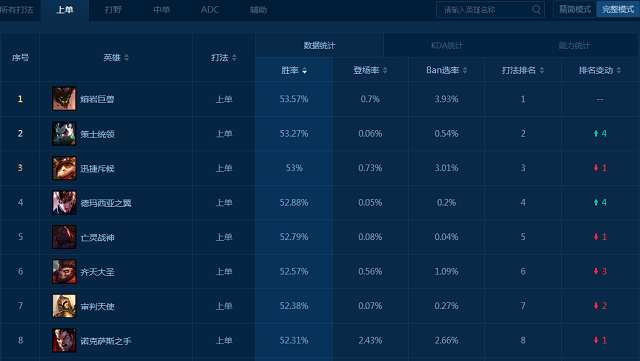Viewport: 640px width, 361px height.
Task: Sort by Ban选率 column arrows
Action: [x=465, y=70]
